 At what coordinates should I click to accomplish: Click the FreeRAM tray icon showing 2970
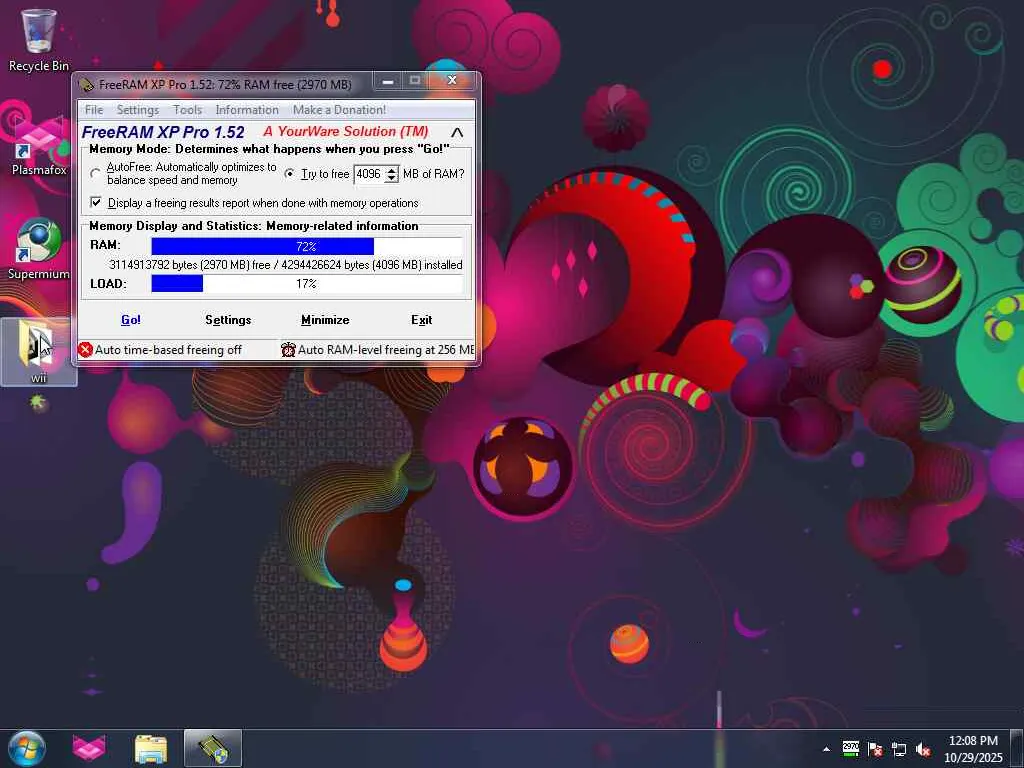(850, 748)
